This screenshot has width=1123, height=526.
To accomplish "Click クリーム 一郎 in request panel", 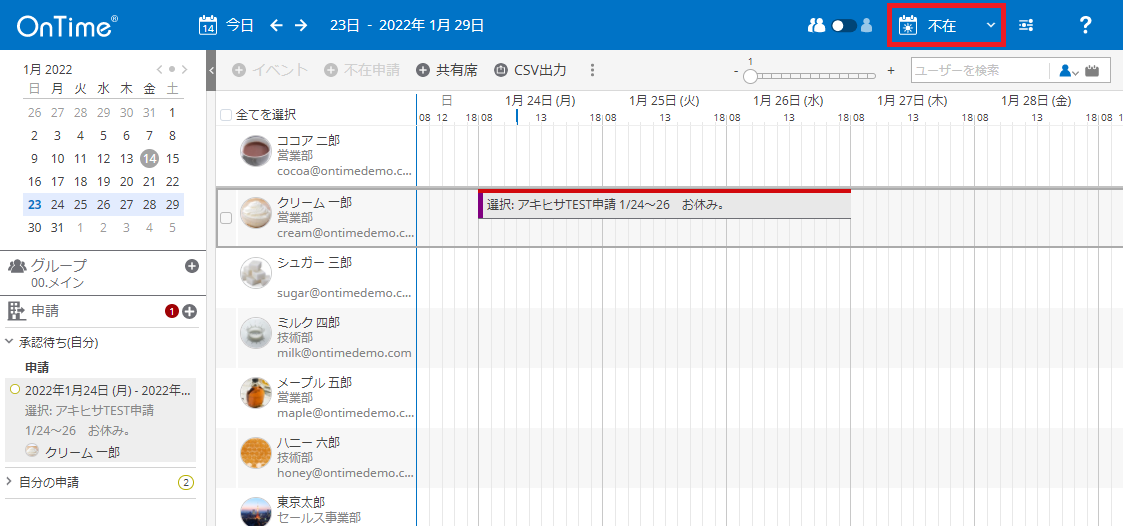I will coord(82,451).
